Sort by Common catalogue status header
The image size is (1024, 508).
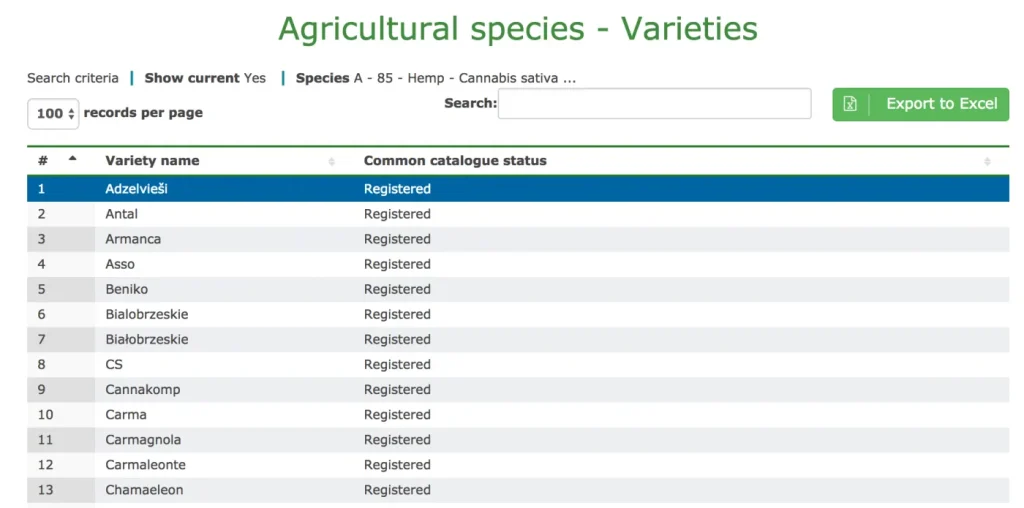(x=455, y=160)
